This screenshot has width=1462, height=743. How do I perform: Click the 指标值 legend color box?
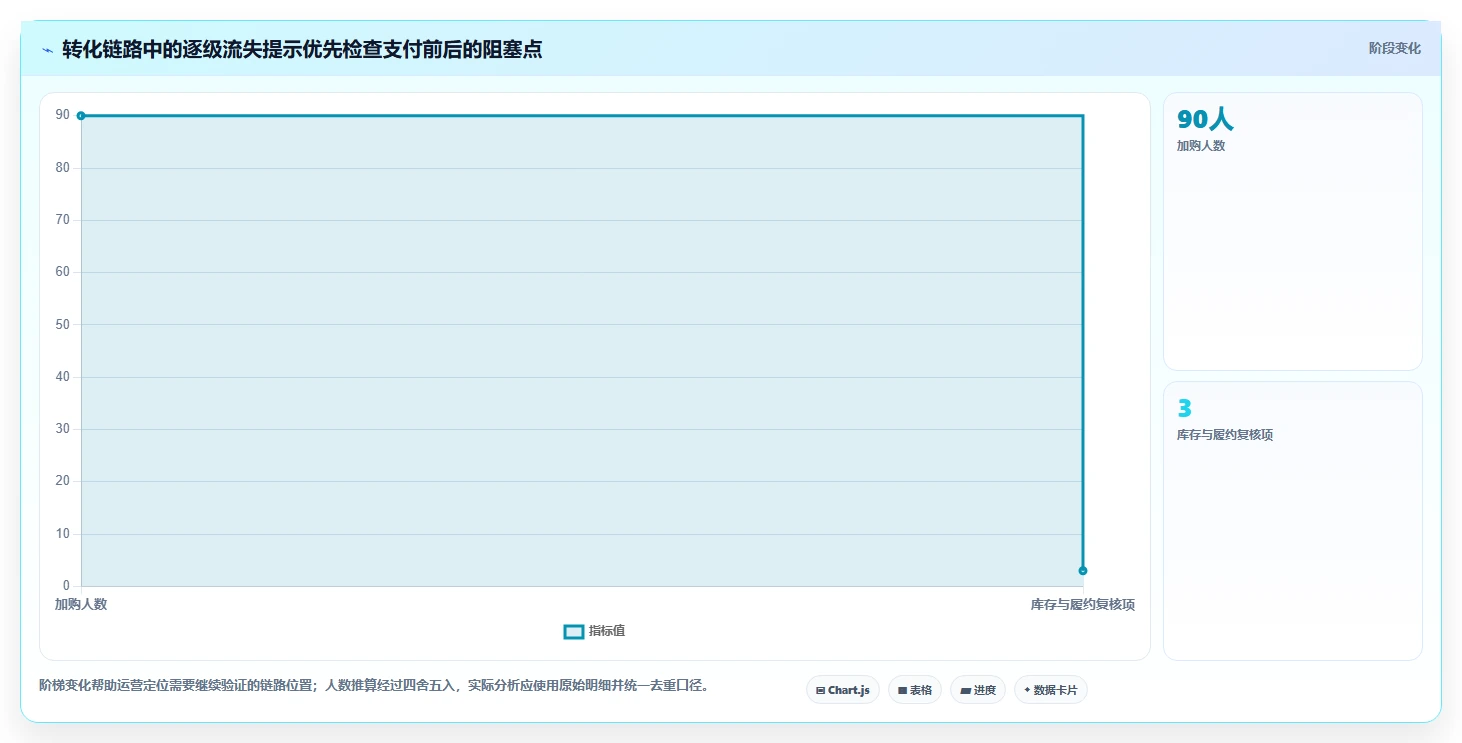[x=574, y=632]
